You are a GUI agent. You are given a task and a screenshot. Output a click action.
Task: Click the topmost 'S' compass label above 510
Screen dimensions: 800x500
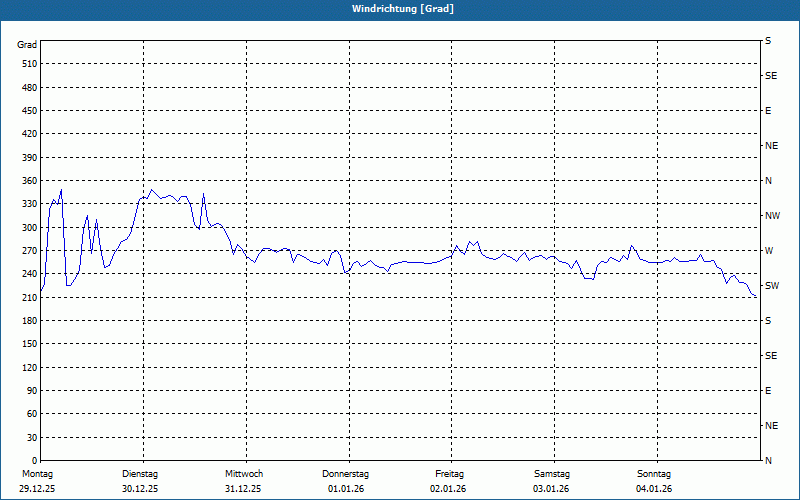coord(768,41)
